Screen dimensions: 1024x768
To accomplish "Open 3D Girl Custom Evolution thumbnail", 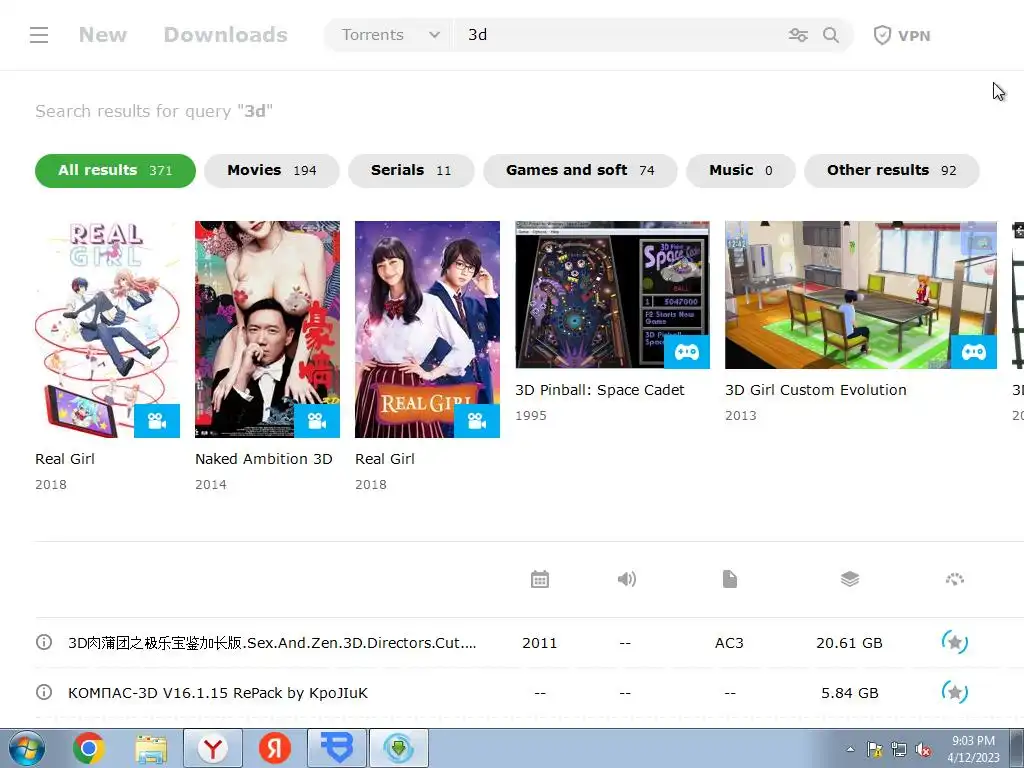I will (861, 295).
